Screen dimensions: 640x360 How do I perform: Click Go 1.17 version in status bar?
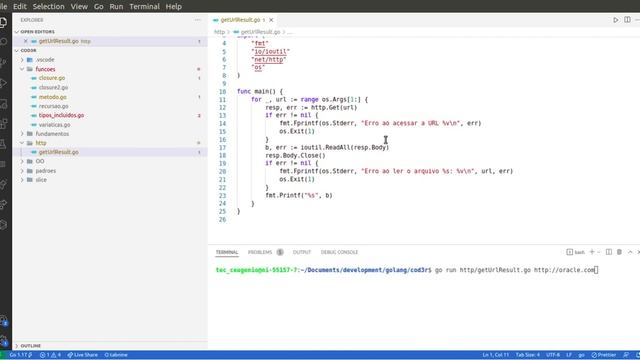[20, 355]
